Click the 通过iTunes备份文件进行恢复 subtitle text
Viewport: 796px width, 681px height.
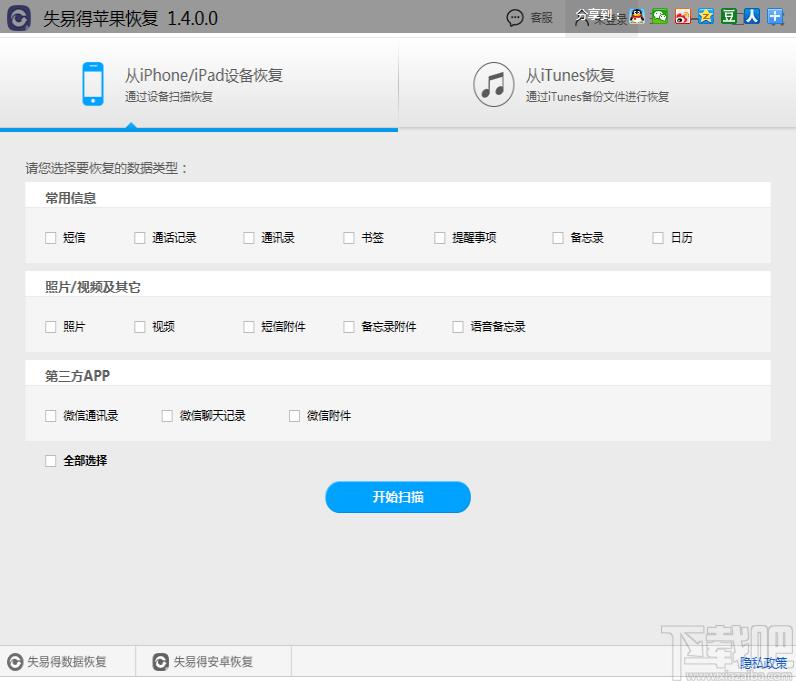pyautogui.click(x=597, y=96)
